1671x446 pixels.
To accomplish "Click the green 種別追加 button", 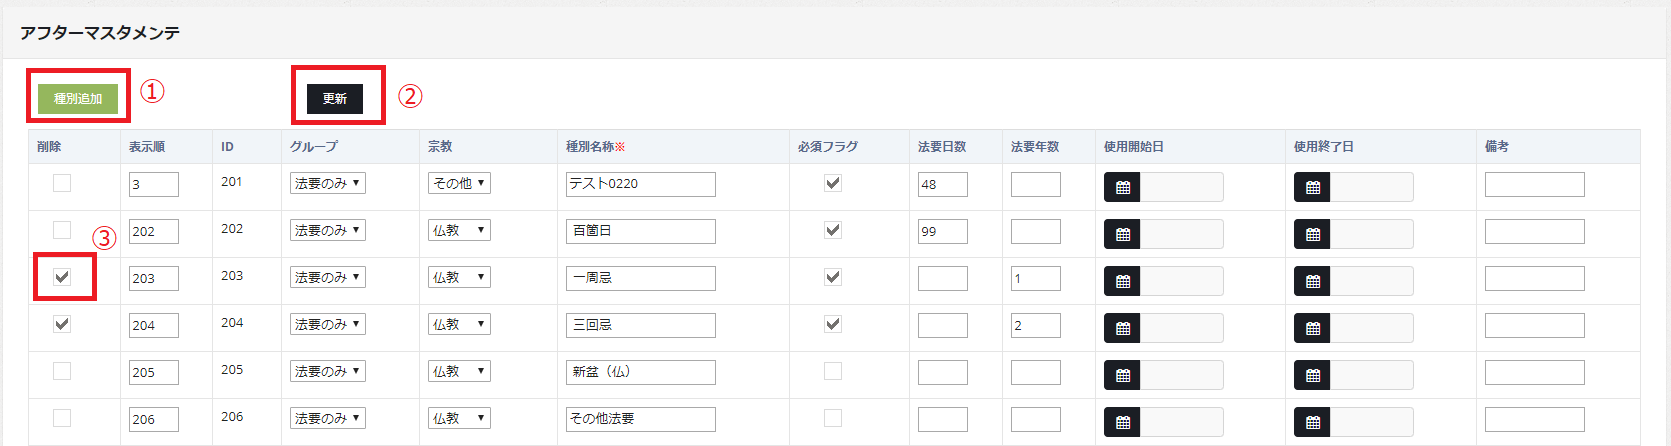I will coord(78,98).
